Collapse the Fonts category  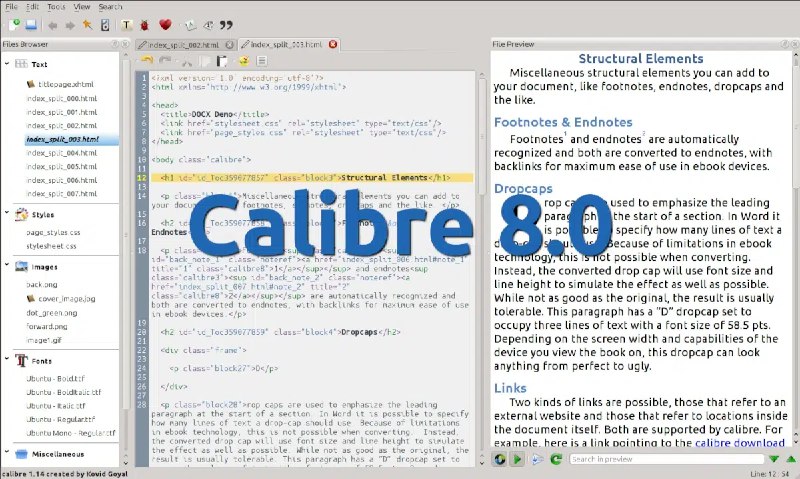point(7,359)
